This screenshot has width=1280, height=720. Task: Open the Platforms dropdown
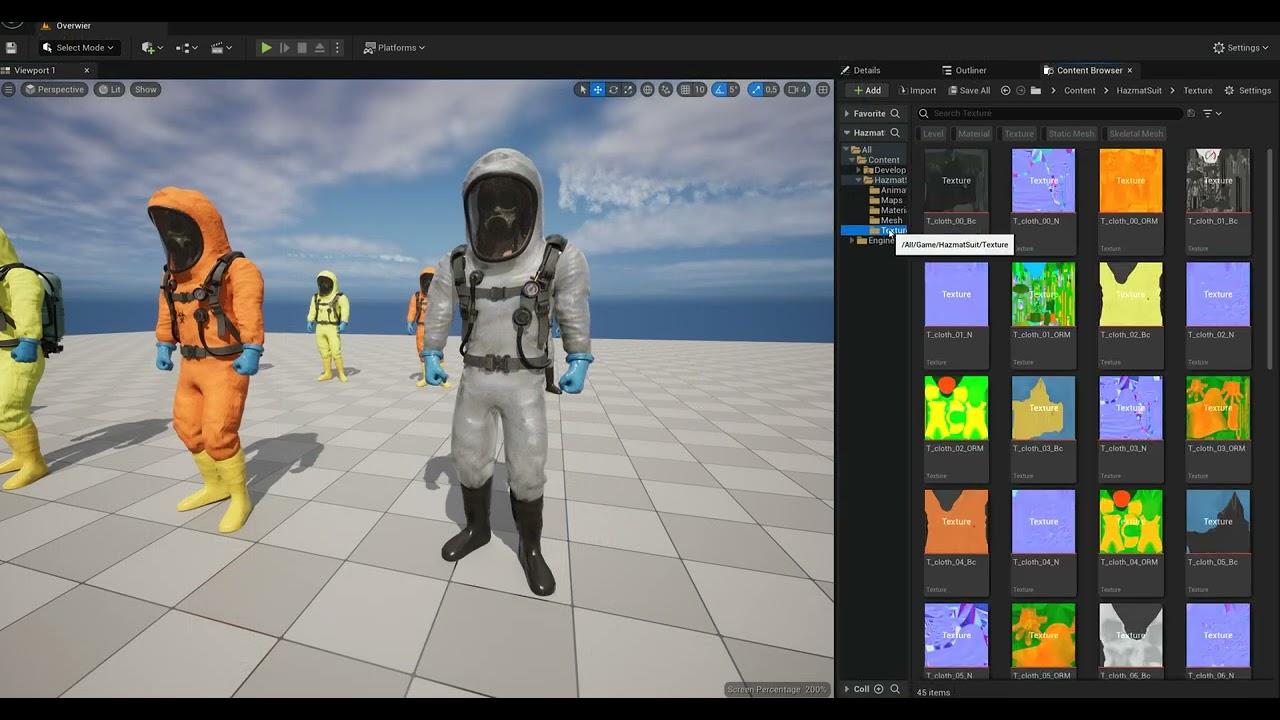pyautogui.click(x=395, y=47)
